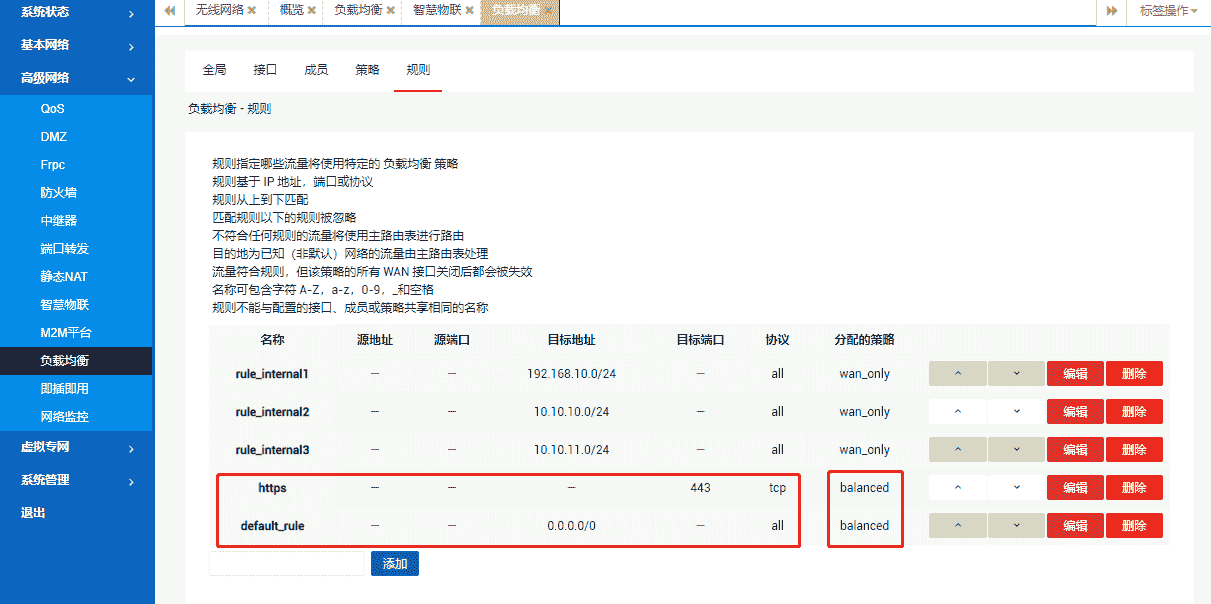Move rule_internal1 down with down-arrow
This screenshot has width=1211, height=604.
[1017, 373]
